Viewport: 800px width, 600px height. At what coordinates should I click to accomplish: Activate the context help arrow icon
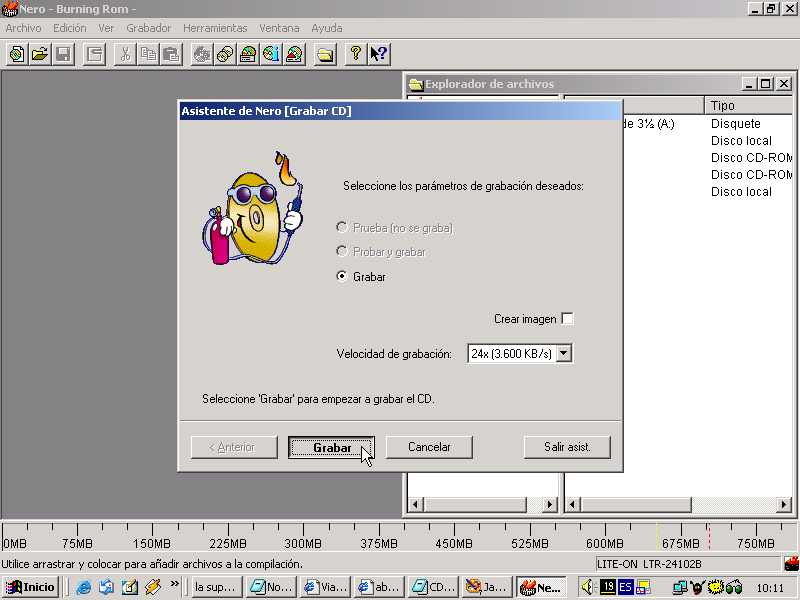(x=378, y=54)
